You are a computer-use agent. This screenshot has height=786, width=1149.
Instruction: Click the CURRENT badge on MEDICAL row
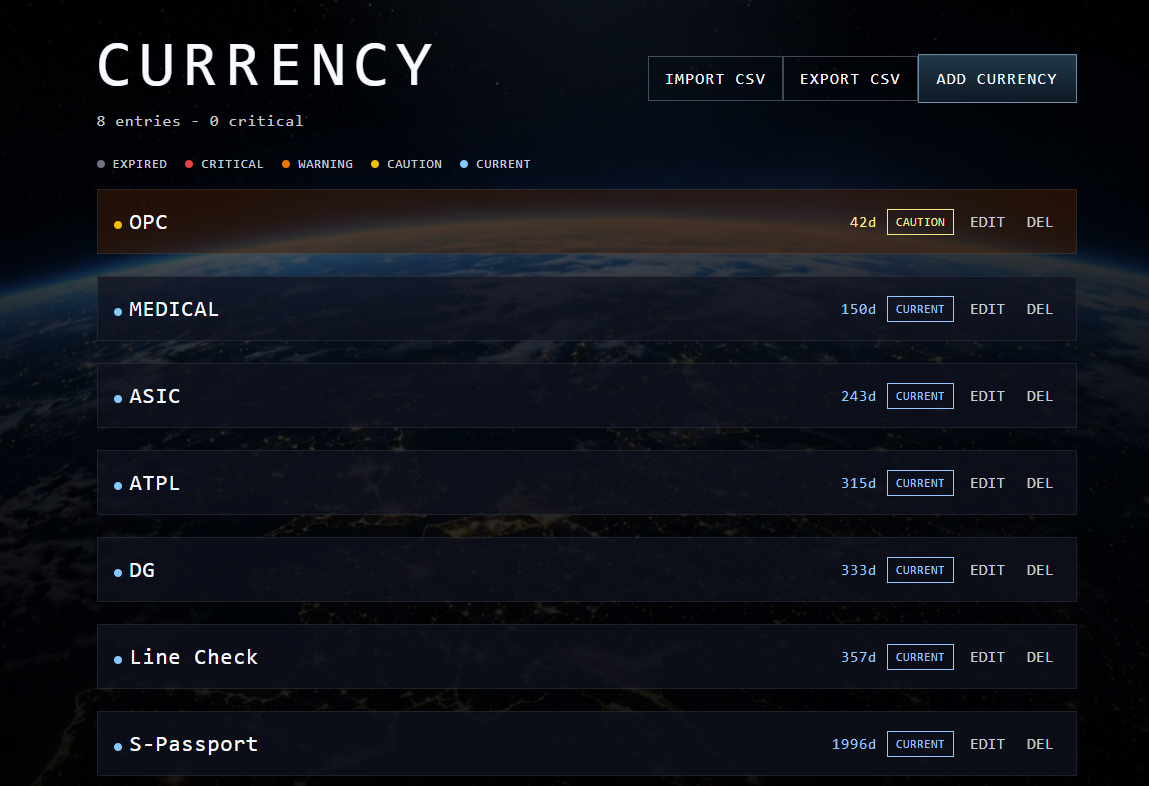pos(920,309)
